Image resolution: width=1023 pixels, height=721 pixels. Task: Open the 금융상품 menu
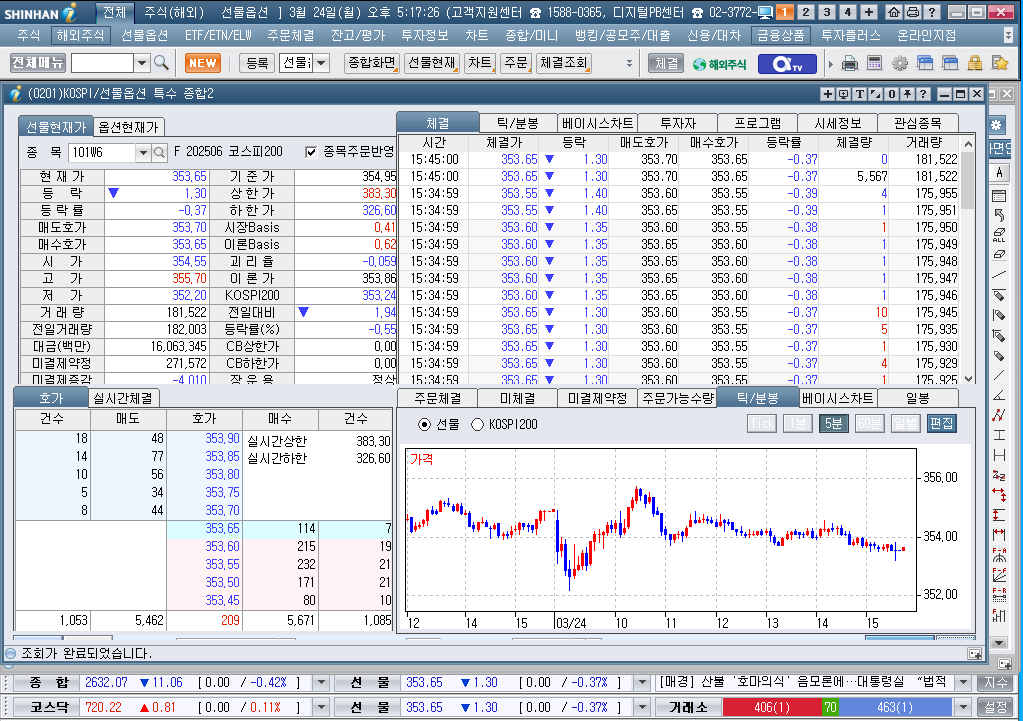(780, 35)
